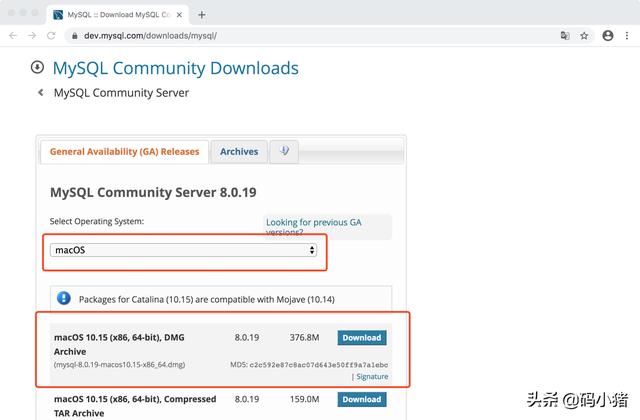The width and height of the screenshot is (640, 420).
Task: Click version 8.0.19 in DMG row
Action: click(x=247, y=338)
